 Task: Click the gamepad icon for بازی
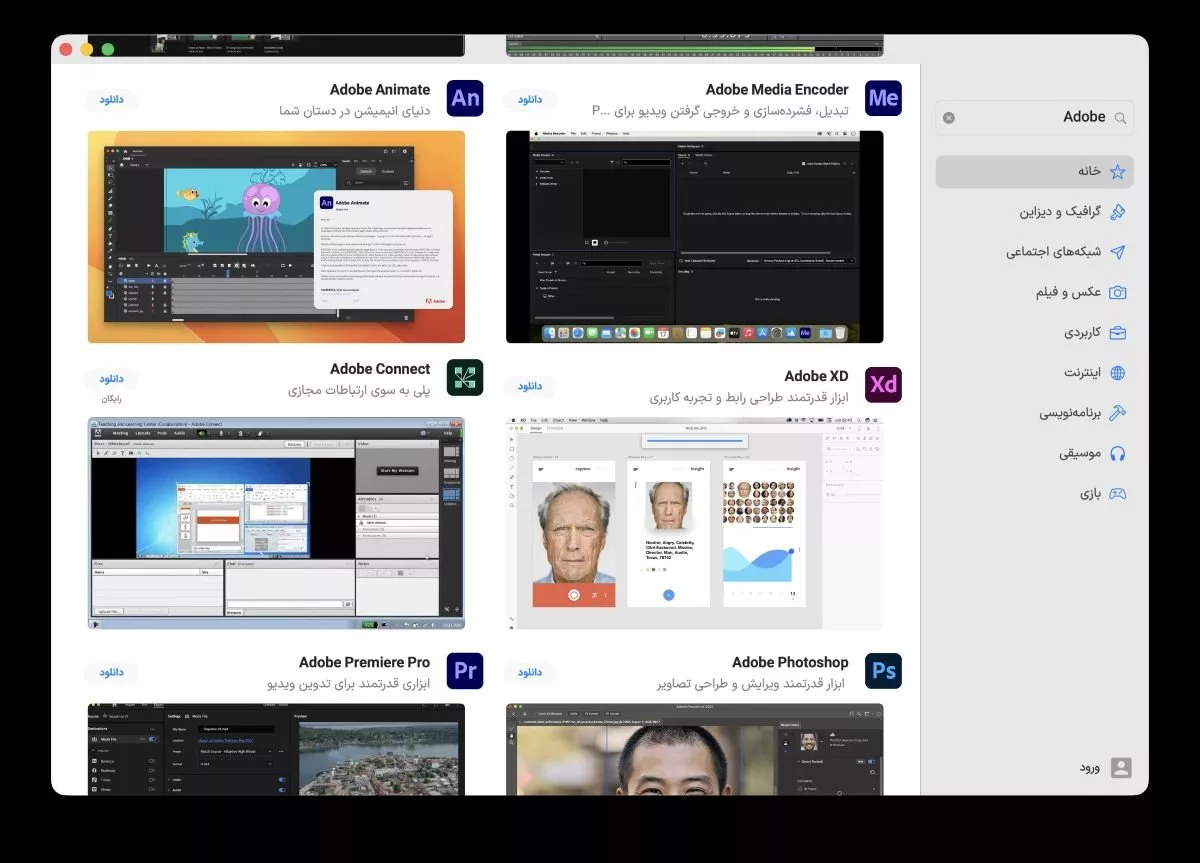pos(1118,493)
